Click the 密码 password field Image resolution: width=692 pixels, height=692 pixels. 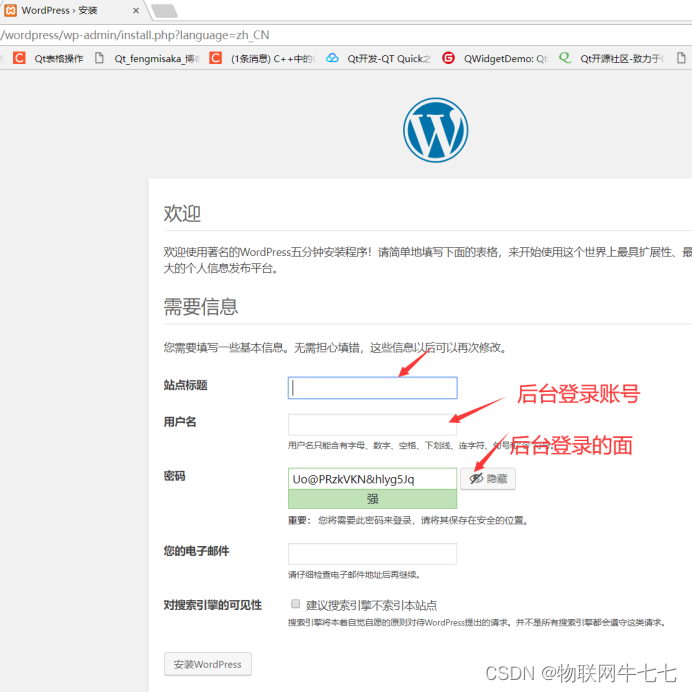[372, 479]
